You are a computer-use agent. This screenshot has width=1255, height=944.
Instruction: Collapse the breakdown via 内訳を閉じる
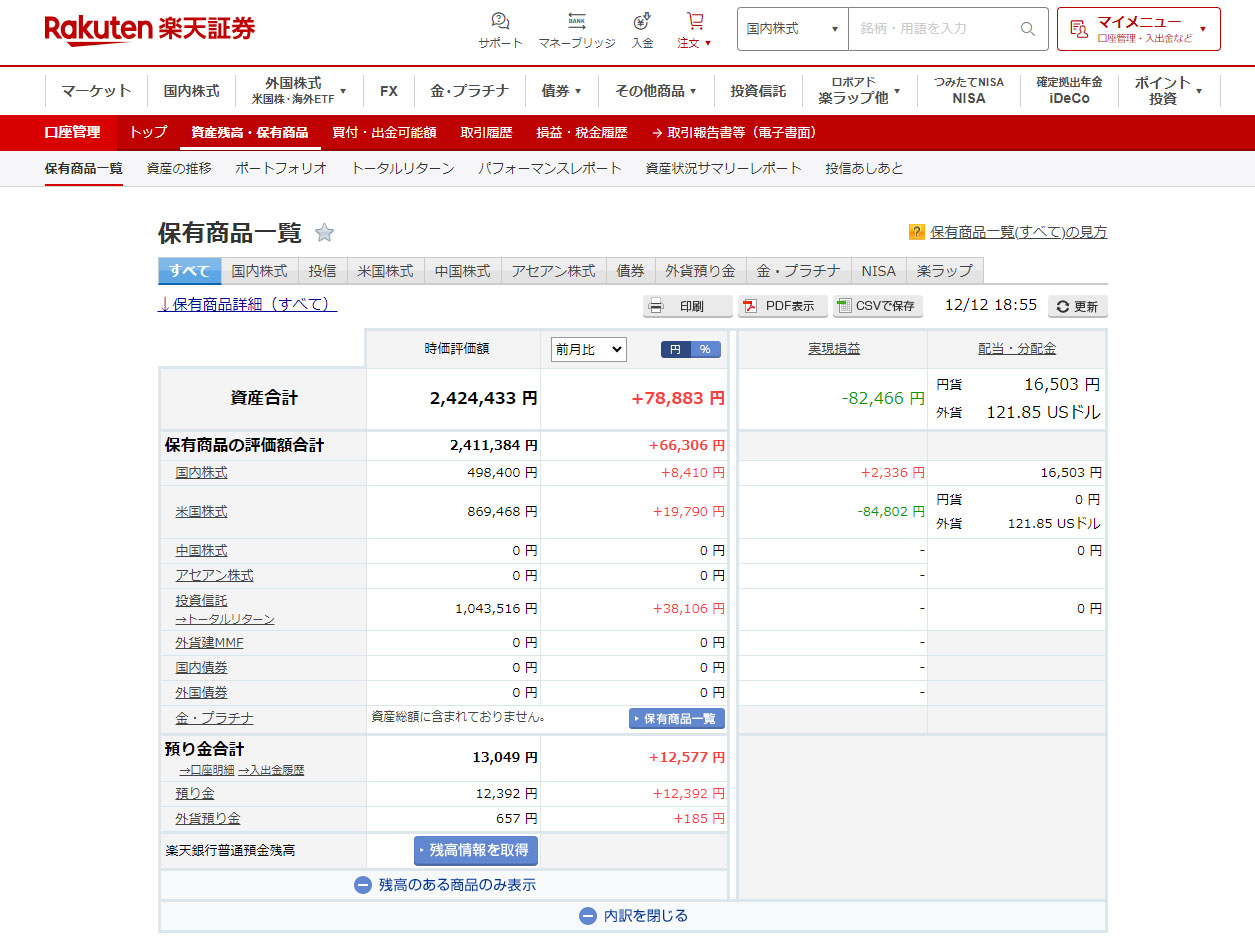634,915
